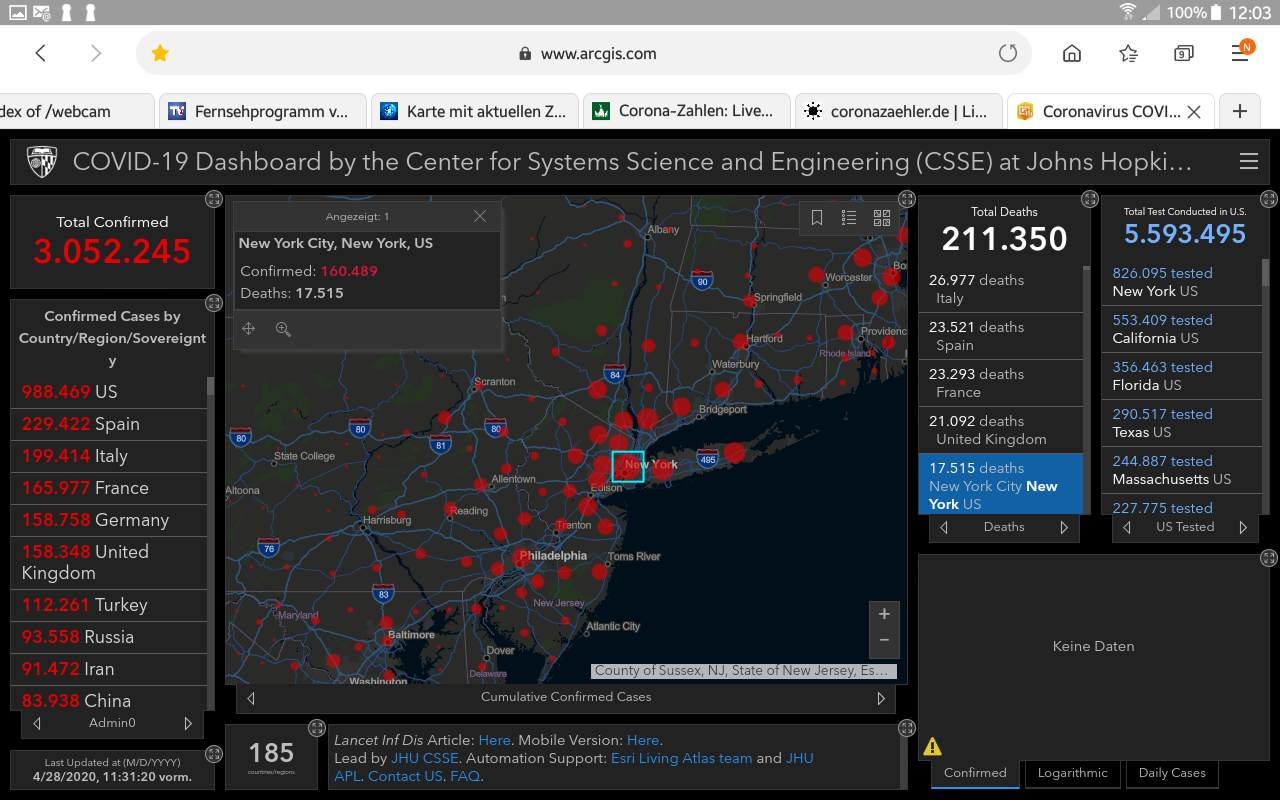
Task: Next list arrow right of Deaths
Action: pos(1064,528)
